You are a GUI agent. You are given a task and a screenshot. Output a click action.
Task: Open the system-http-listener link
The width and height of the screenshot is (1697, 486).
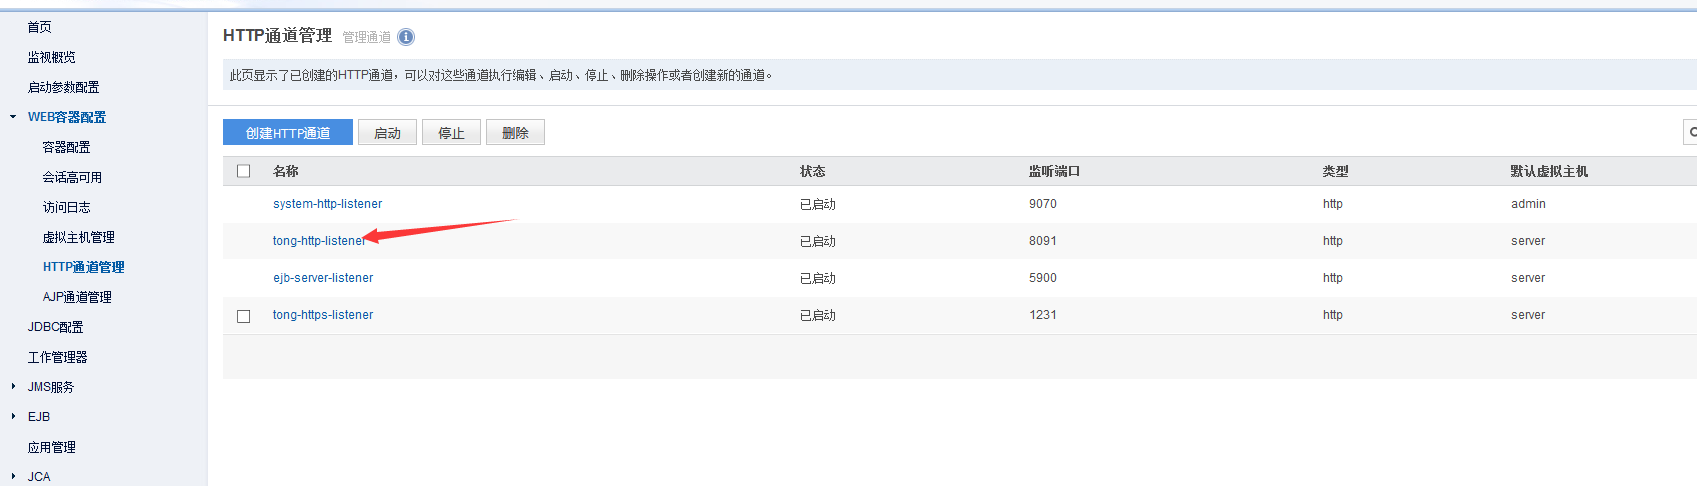(327, 204)
